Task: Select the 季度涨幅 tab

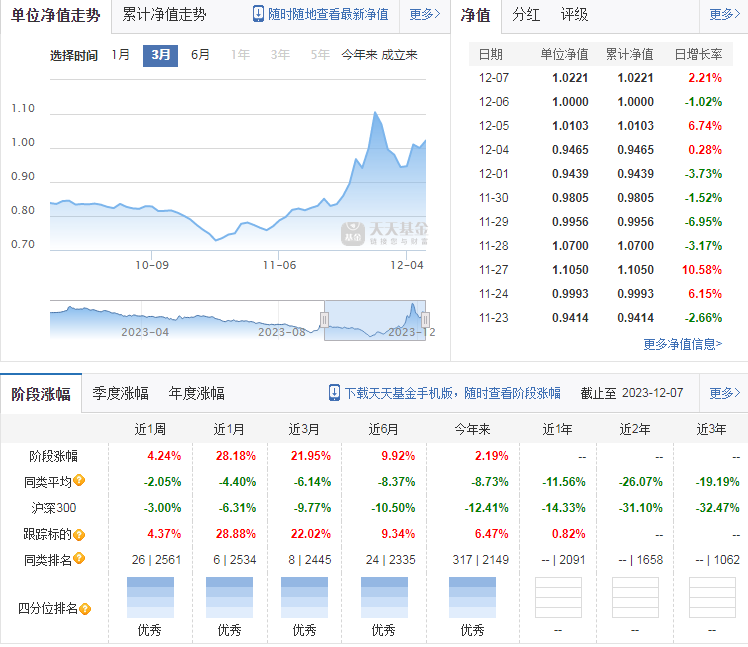Action: click(x=120, y=393)
